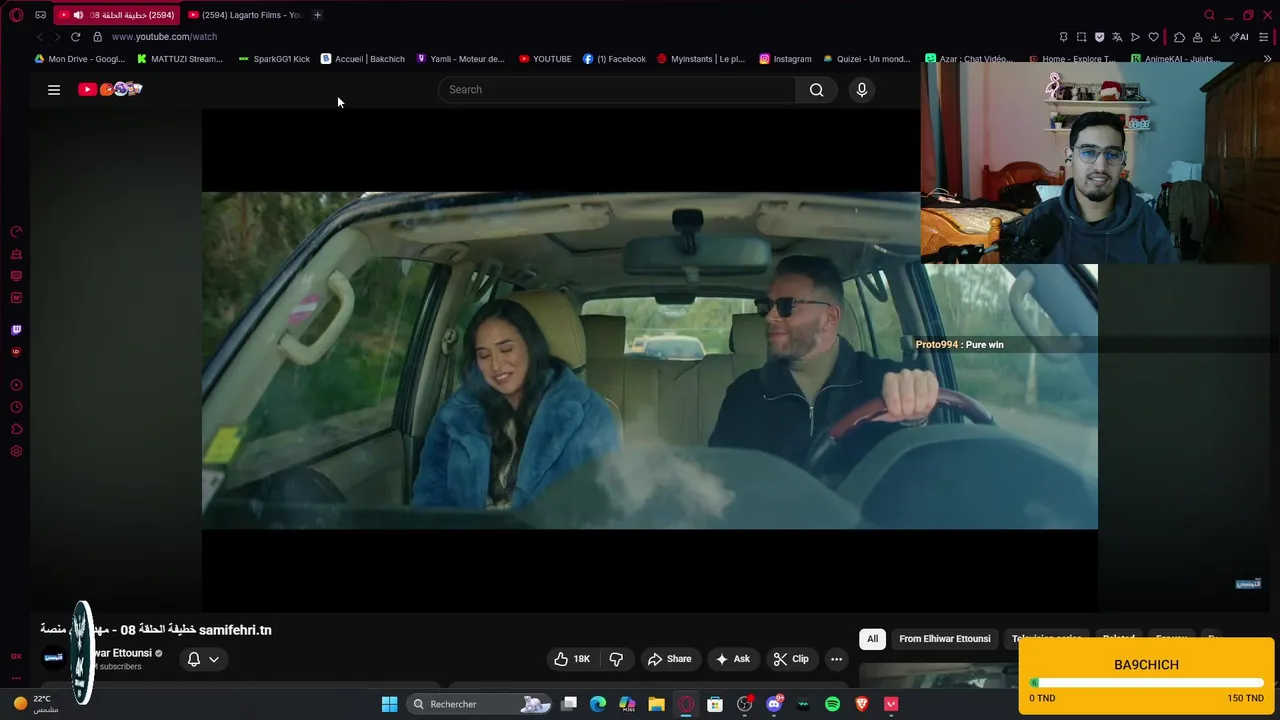Image resolution: width=1280 pixels, height=720 pixels.
Task: Open File Explorer from taskbar
Action: tap(657, 704)
